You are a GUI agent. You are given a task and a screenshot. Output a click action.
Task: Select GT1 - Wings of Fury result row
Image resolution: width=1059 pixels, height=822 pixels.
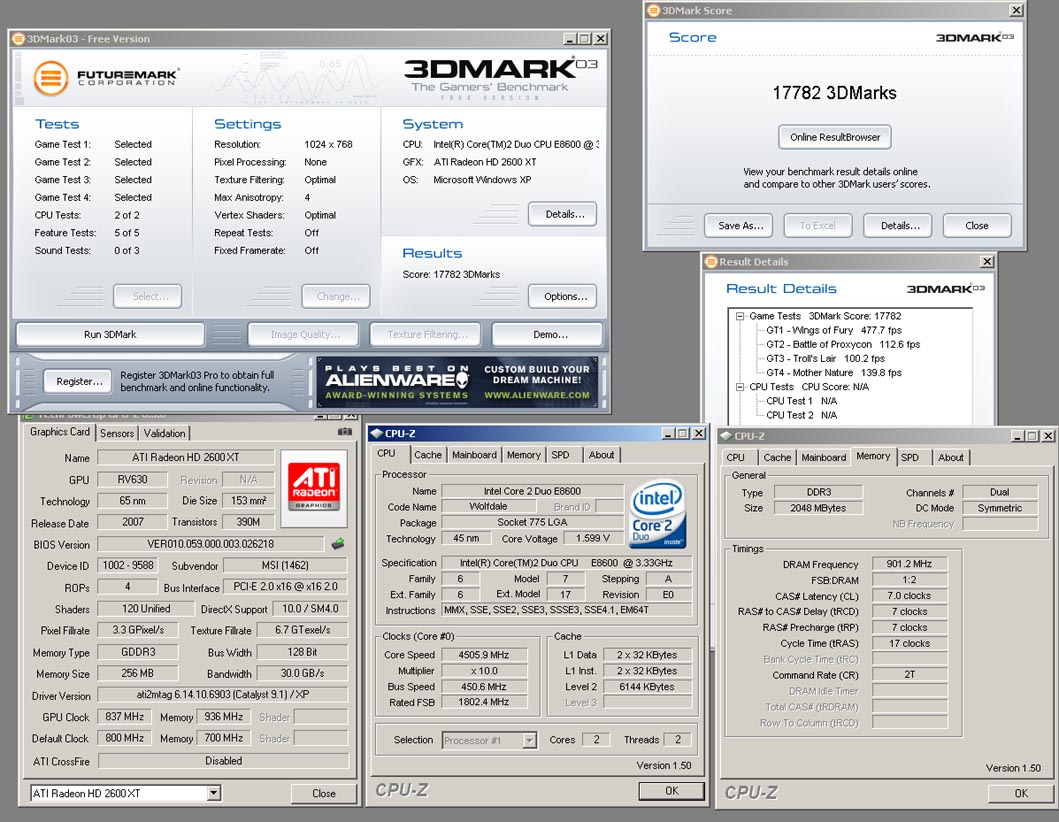(833, 330)
